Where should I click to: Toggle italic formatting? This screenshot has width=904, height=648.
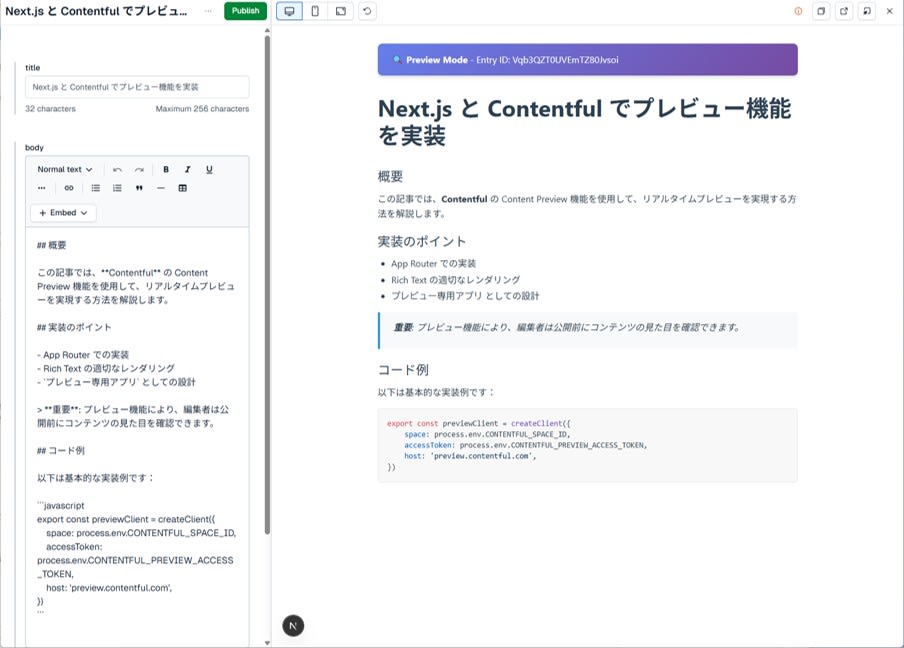point(187,169)
